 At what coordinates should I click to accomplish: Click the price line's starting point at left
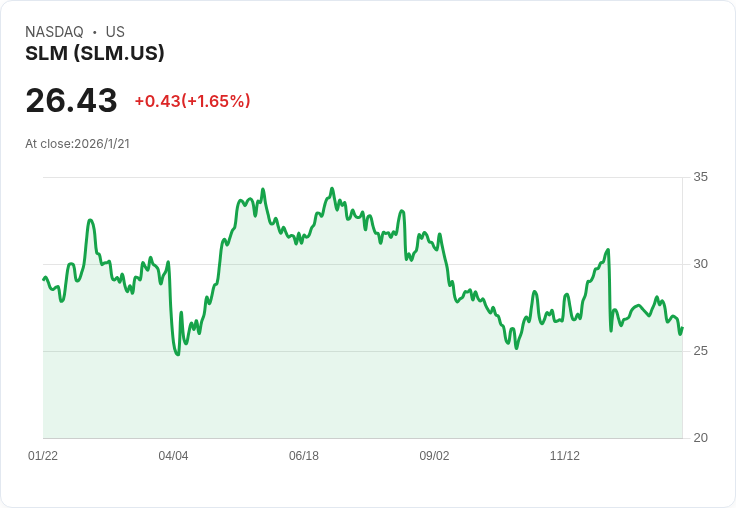pyautogui.click(x=44, y=279)
